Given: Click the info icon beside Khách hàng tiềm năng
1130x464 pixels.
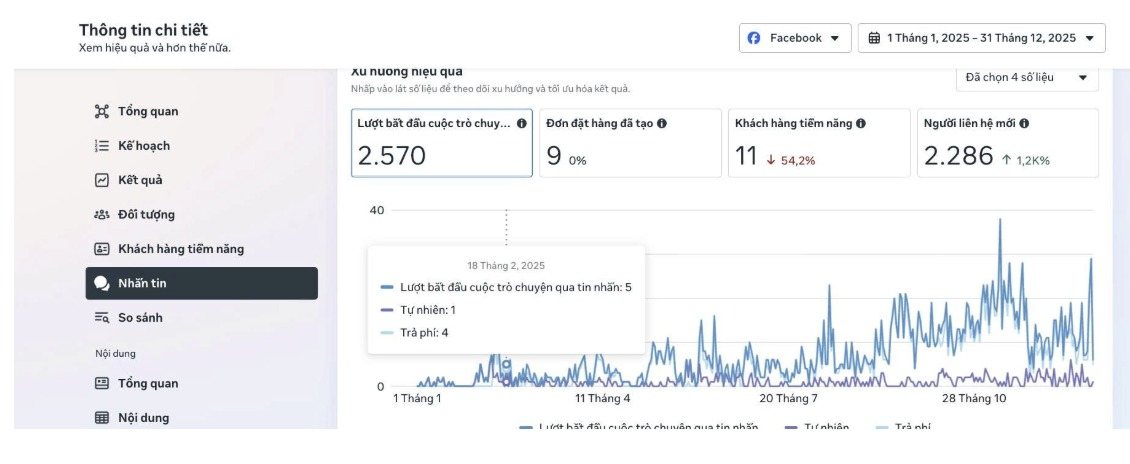Looking at the screenshot, I should point(860,123).
